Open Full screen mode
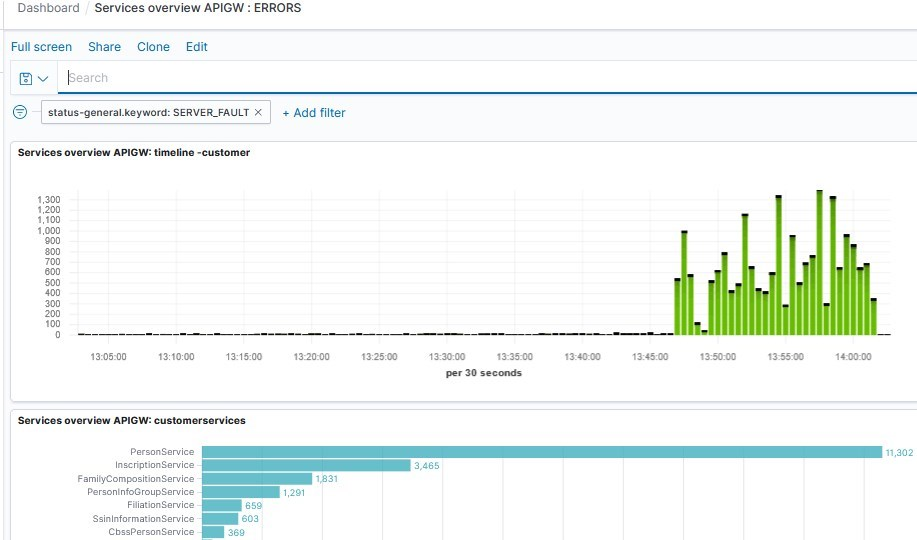Screen dimensions: 917x540 [41, 47]
